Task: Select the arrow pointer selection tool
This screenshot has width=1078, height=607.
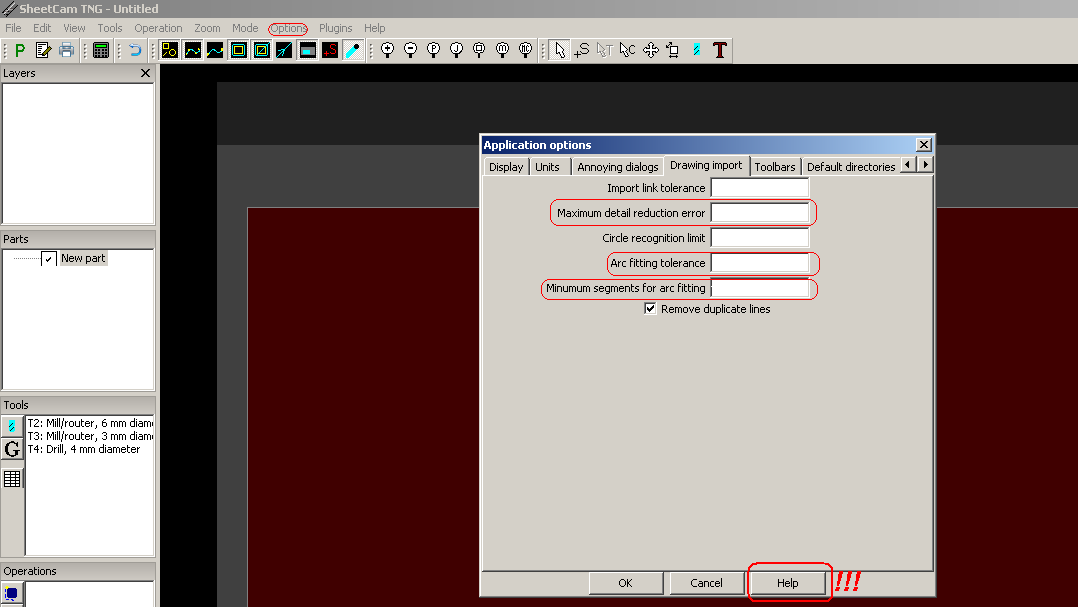Action: pos(560,50)
